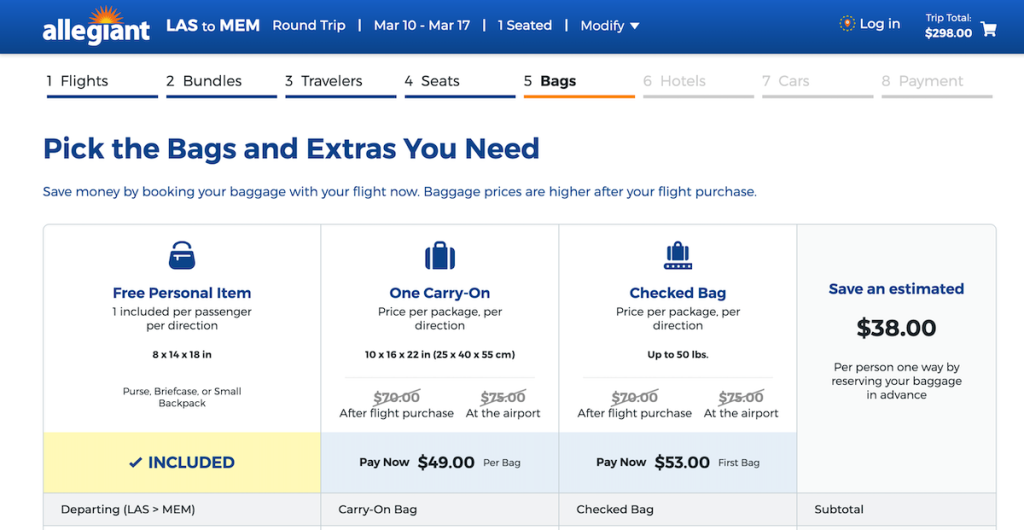Click the Pick the Bags and Extras heading
Image resolution: width=1024 pixels, height=530 pixels.
pyautogui.click(x=291, y=149)
